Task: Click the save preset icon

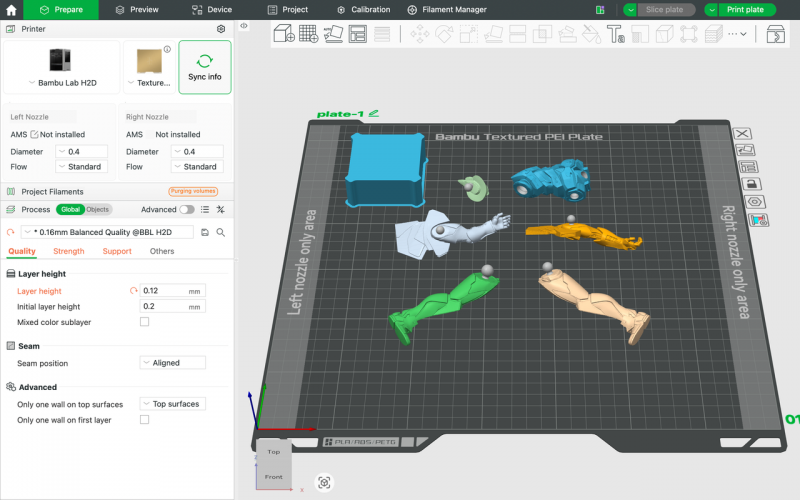Action: [205, 232]
